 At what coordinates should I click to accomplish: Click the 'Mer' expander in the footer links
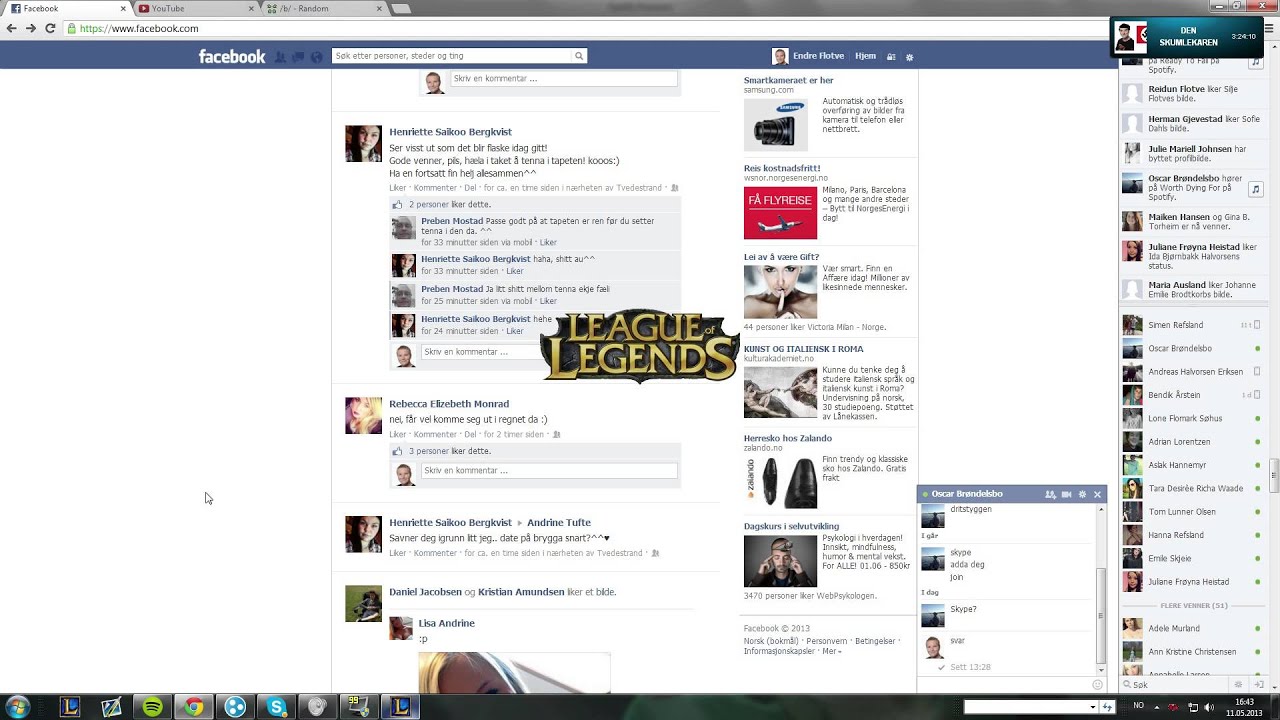pyautogui.click(x=831, y=651)
